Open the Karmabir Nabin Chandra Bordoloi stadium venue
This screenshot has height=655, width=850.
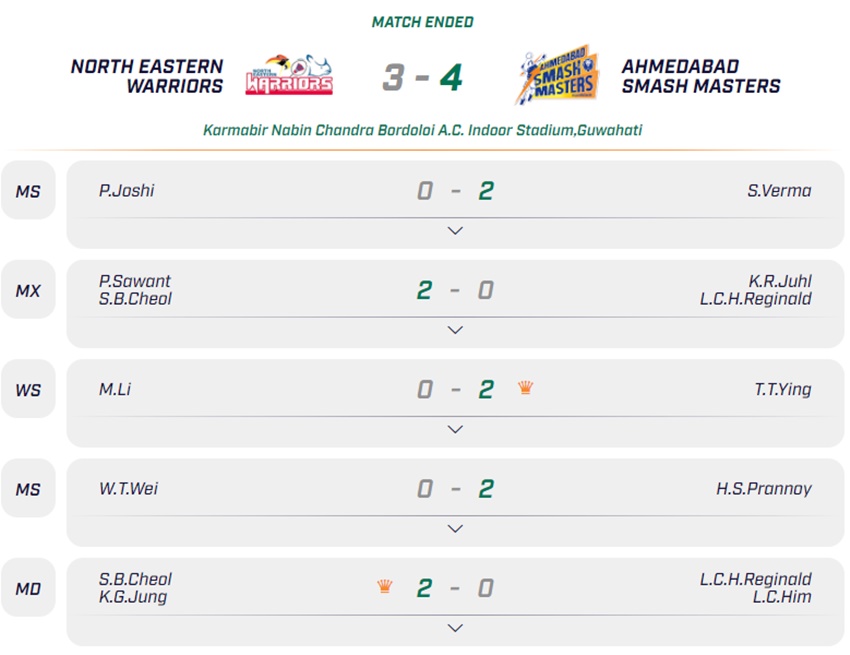tap(423, 131)
